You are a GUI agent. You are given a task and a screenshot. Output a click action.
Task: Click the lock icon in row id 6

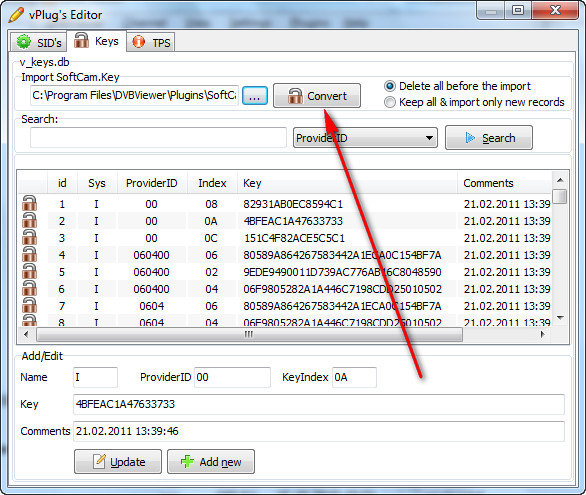[30, 289]
